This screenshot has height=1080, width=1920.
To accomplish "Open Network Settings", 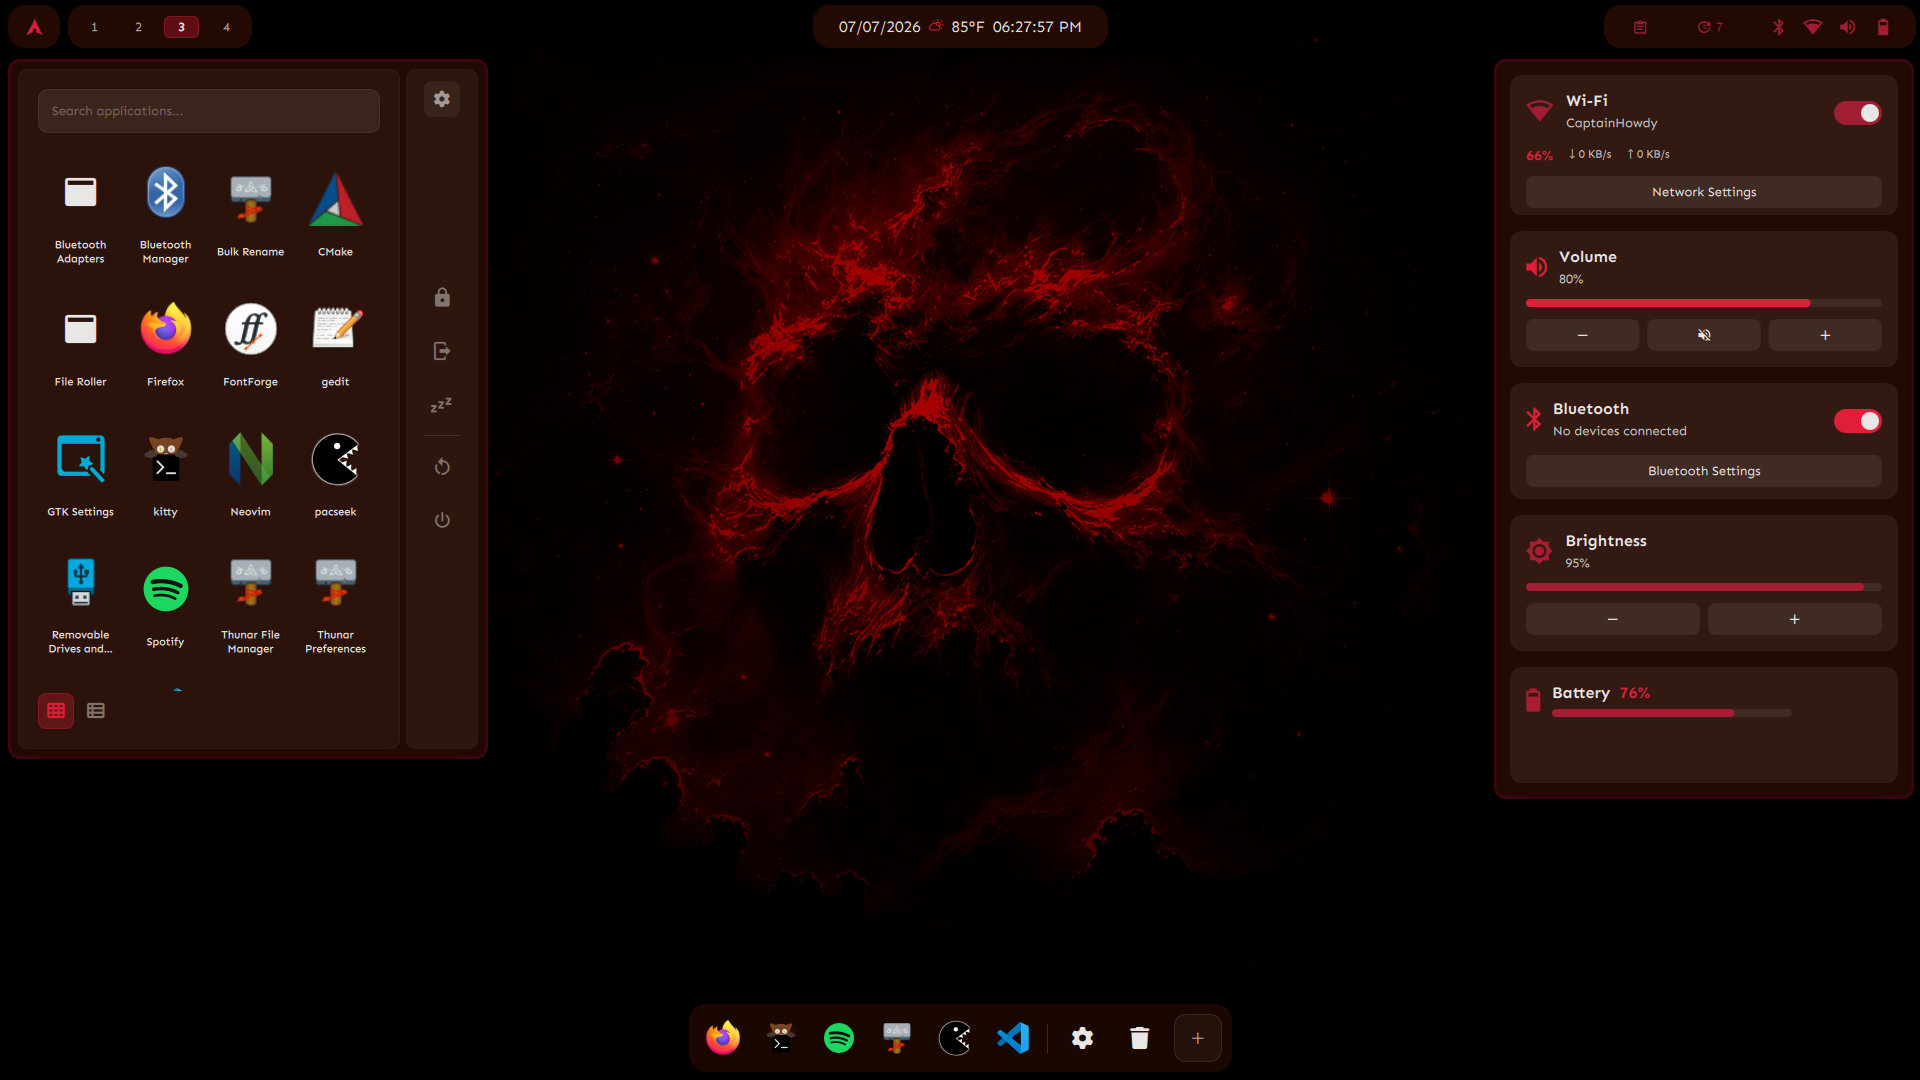I will pos(1703,192).
